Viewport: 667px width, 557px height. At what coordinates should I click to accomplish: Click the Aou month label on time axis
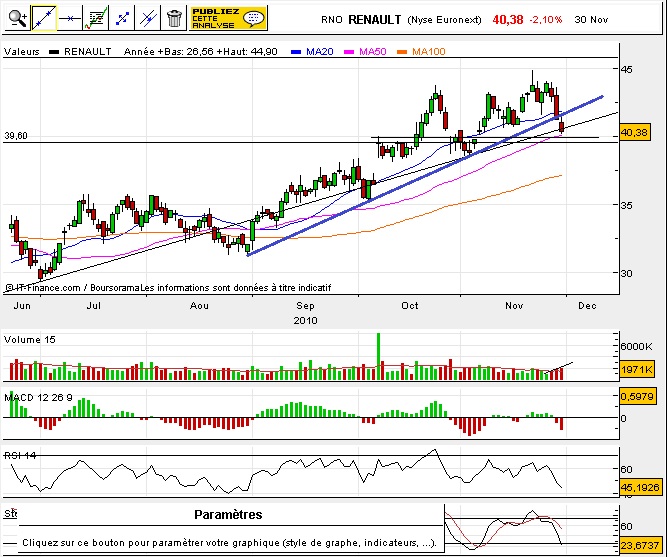click(199, 306)
